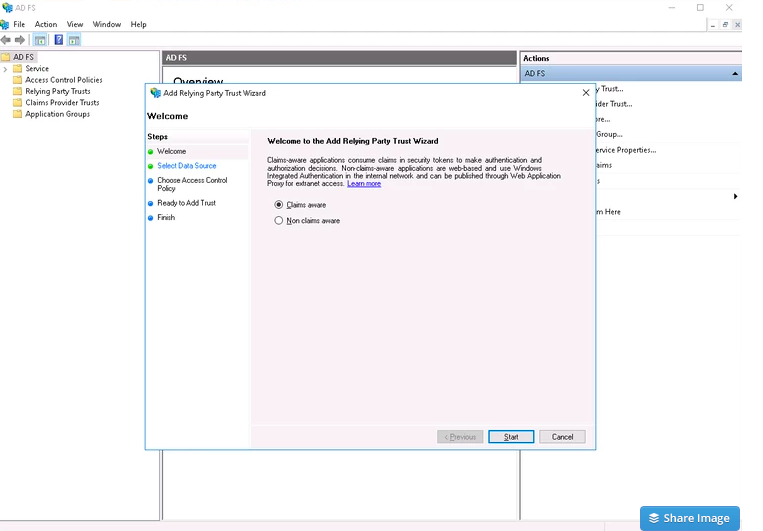Image resolution: width=763 pixels, height=531 pixels.
Task: Click the Welcome step in Steps list
Action: [171, 151]
